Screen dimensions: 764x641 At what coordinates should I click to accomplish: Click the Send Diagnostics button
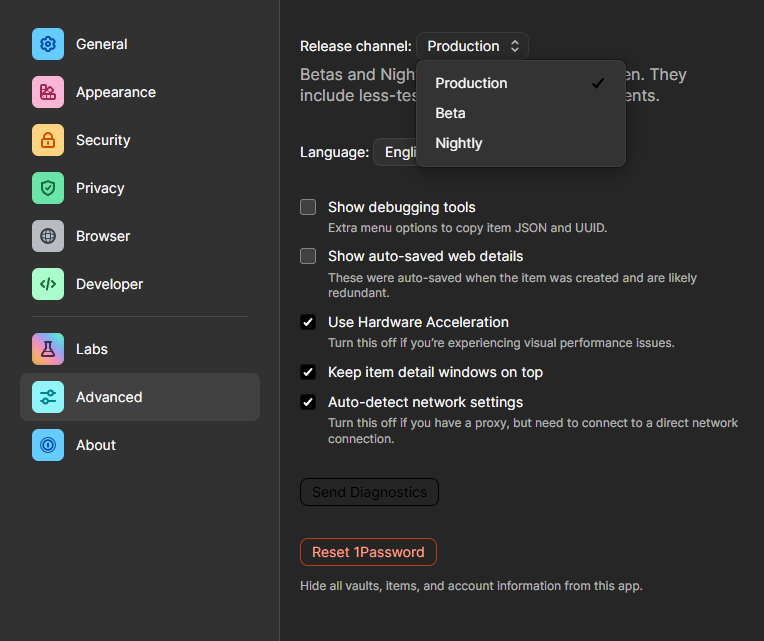369,492
